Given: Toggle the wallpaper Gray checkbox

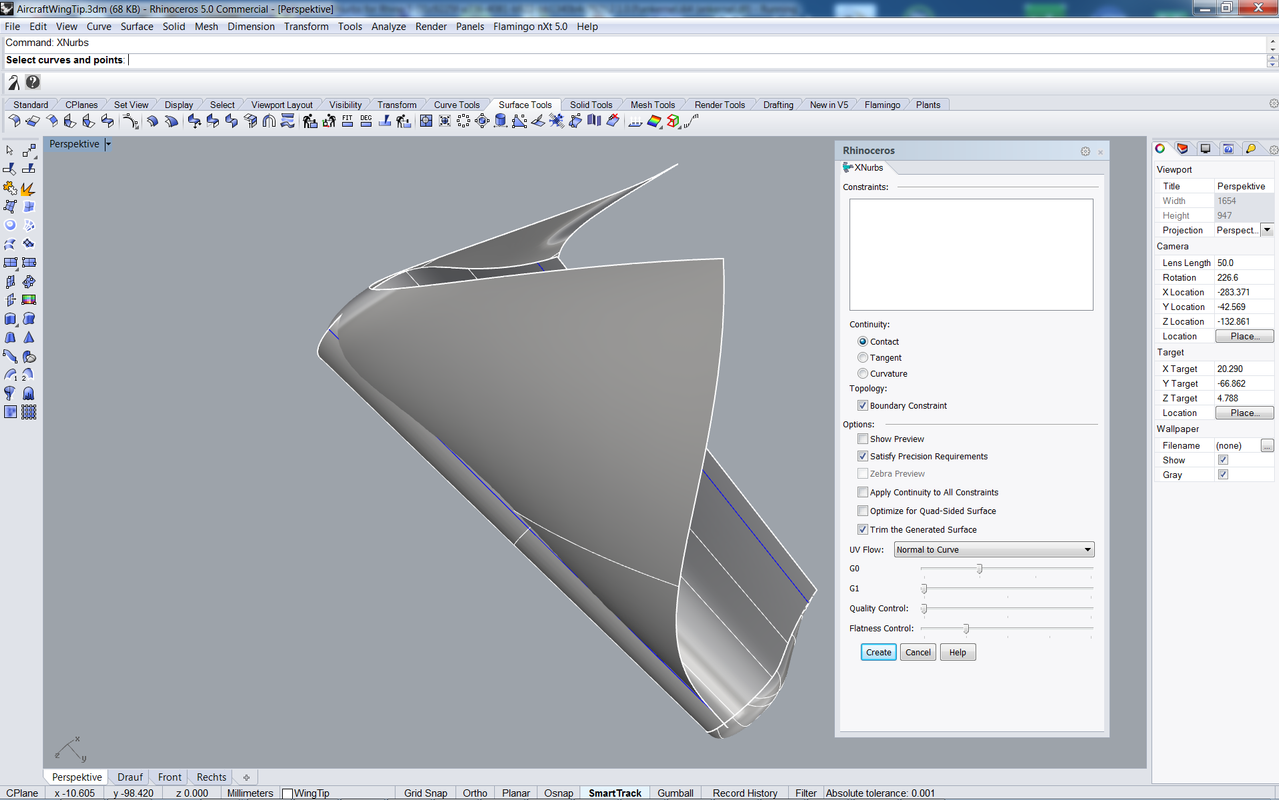Looking at the screenshot, I should (x=1222, y=475).
